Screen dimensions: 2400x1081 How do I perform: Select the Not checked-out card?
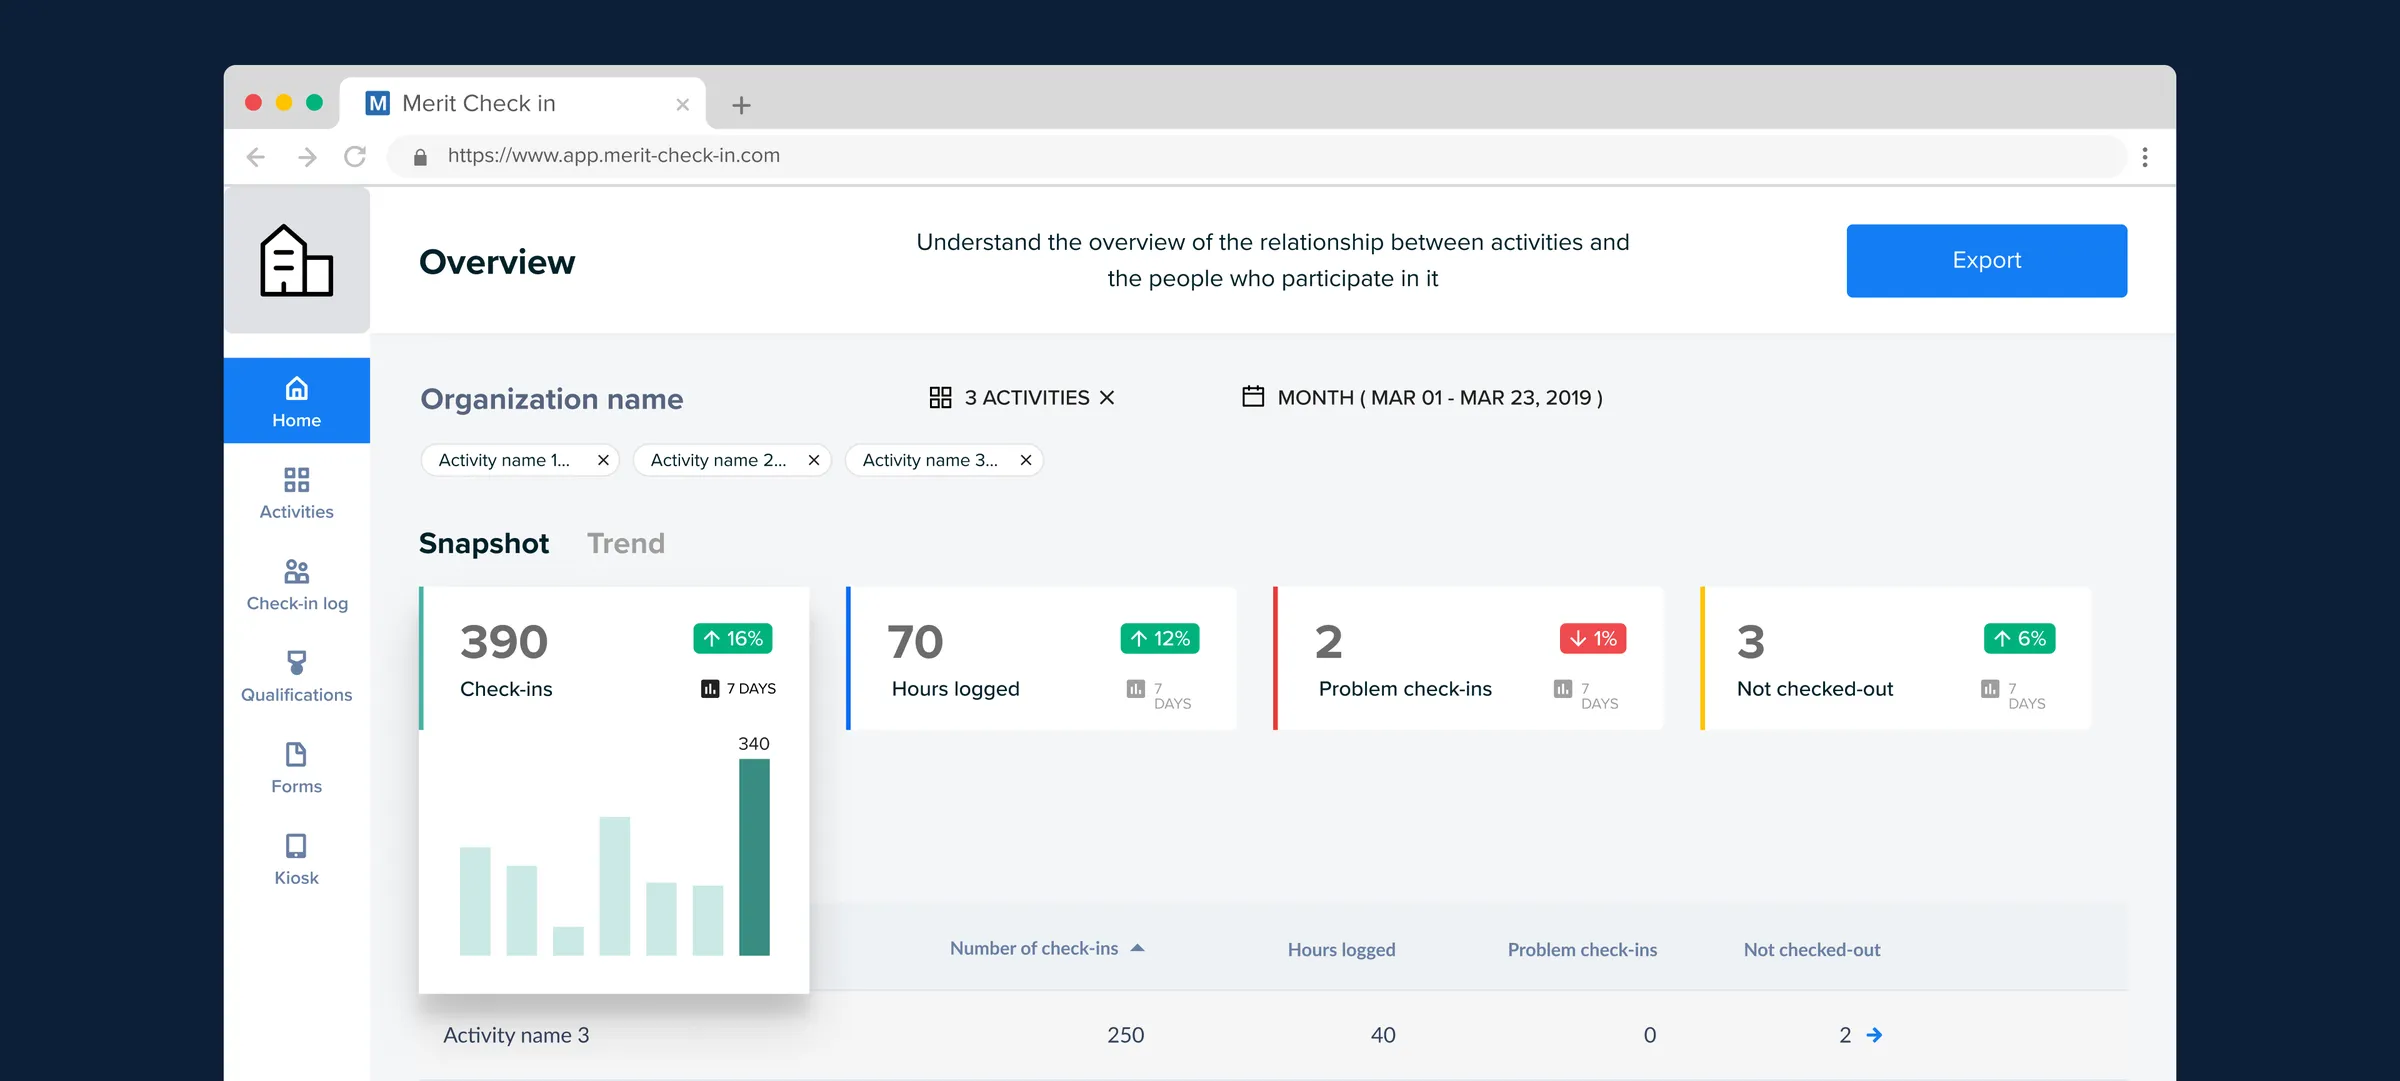point(1895,658)
